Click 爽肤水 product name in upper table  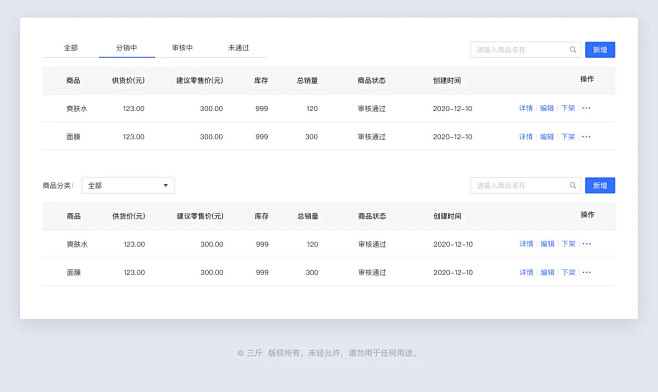click(x=77, y=108)
